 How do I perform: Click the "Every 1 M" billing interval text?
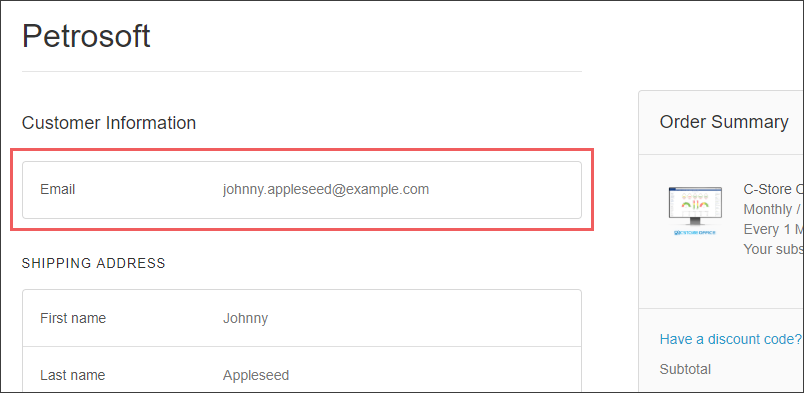click(x=773, y=229)
